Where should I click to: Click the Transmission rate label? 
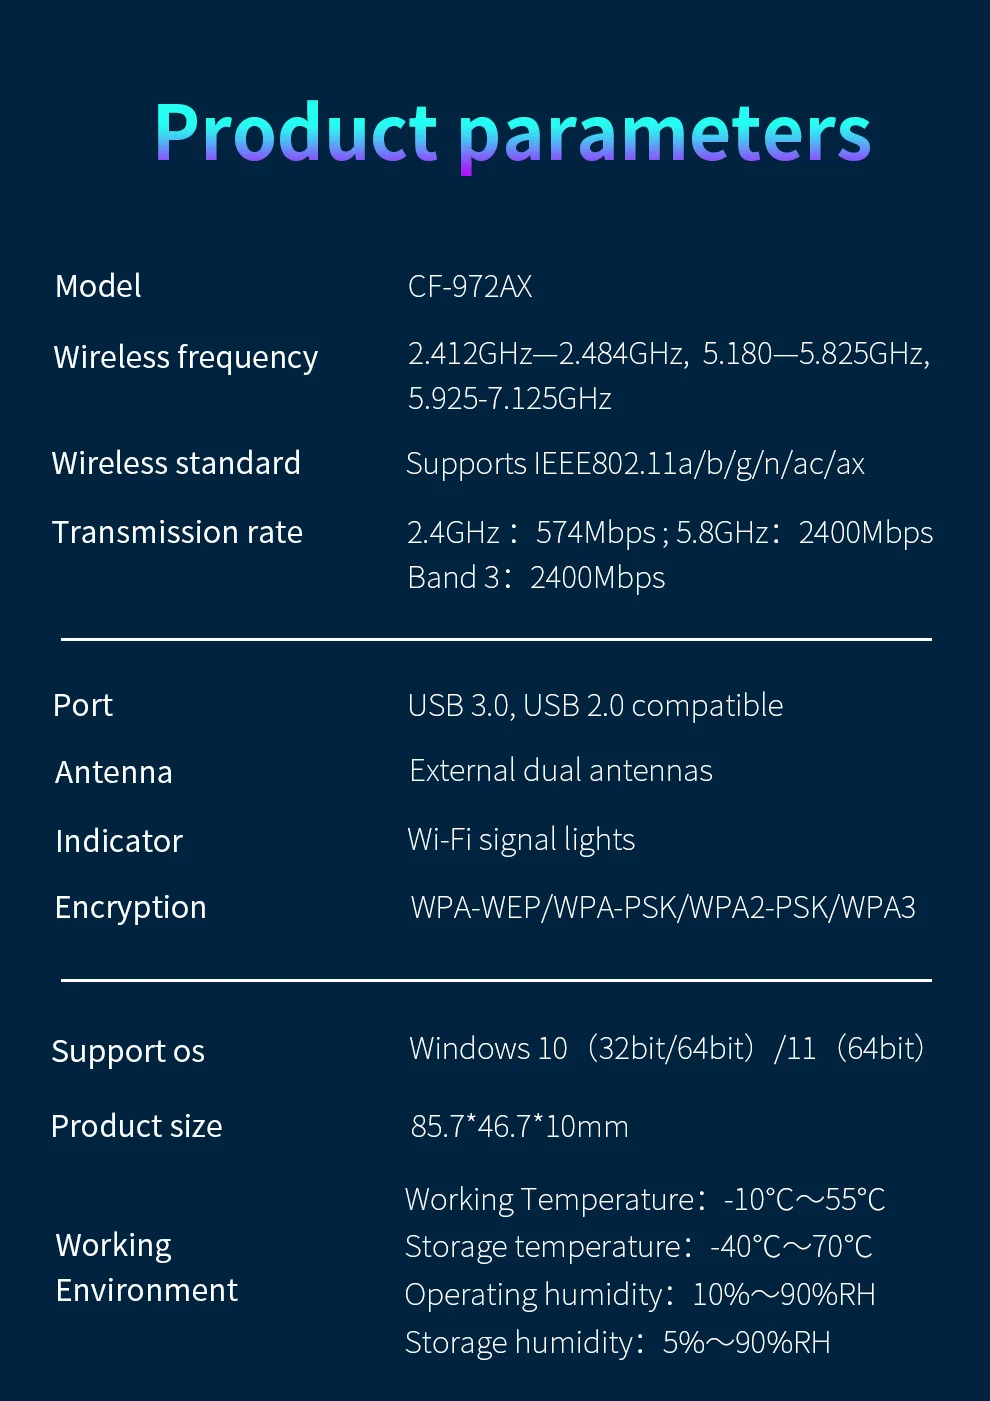coord(177,532)
